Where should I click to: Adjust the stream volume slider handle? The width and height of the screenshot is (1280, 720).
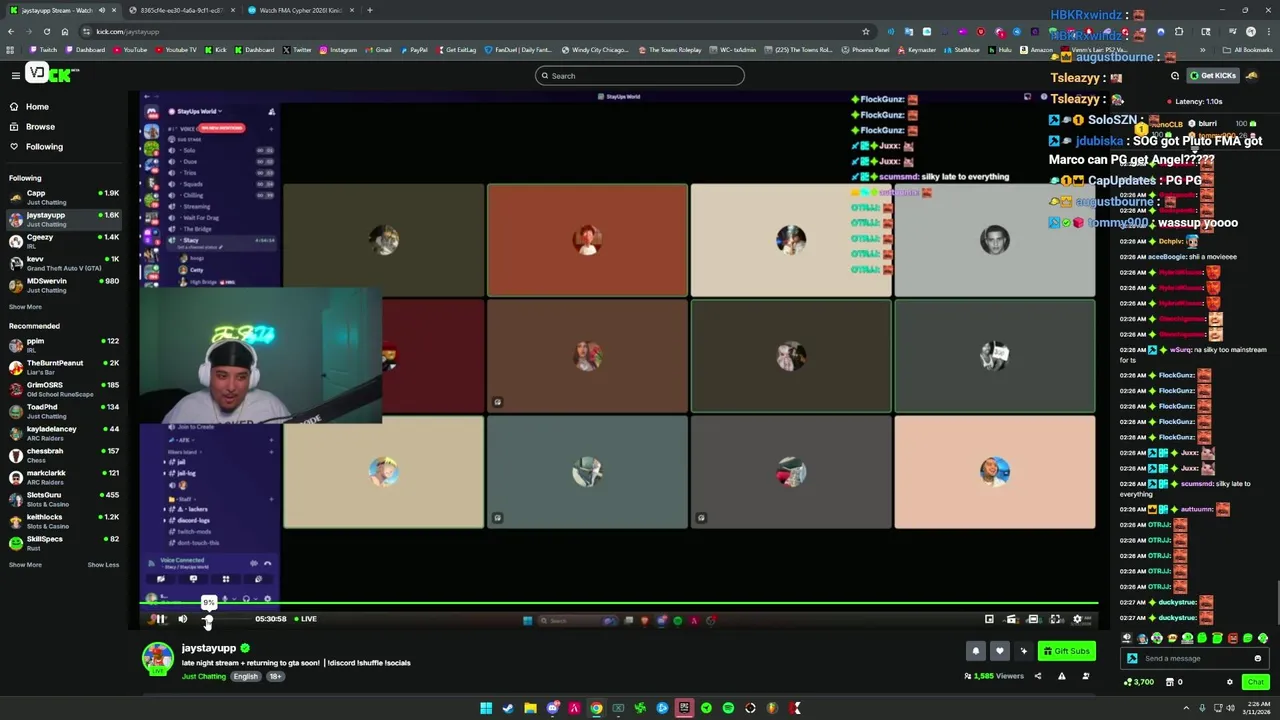pos(208,621)
